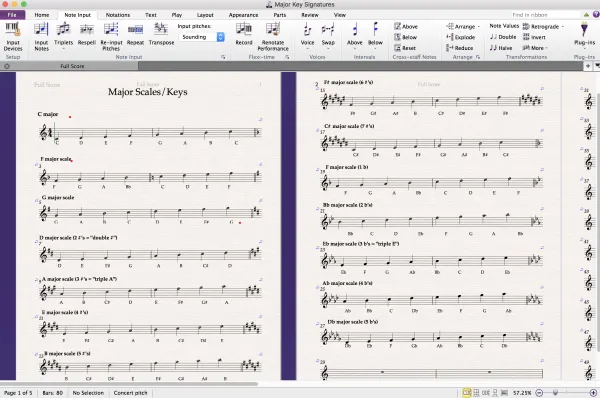Click the Repeat note icon
The image size is (600, 398).
coord(135,35)
